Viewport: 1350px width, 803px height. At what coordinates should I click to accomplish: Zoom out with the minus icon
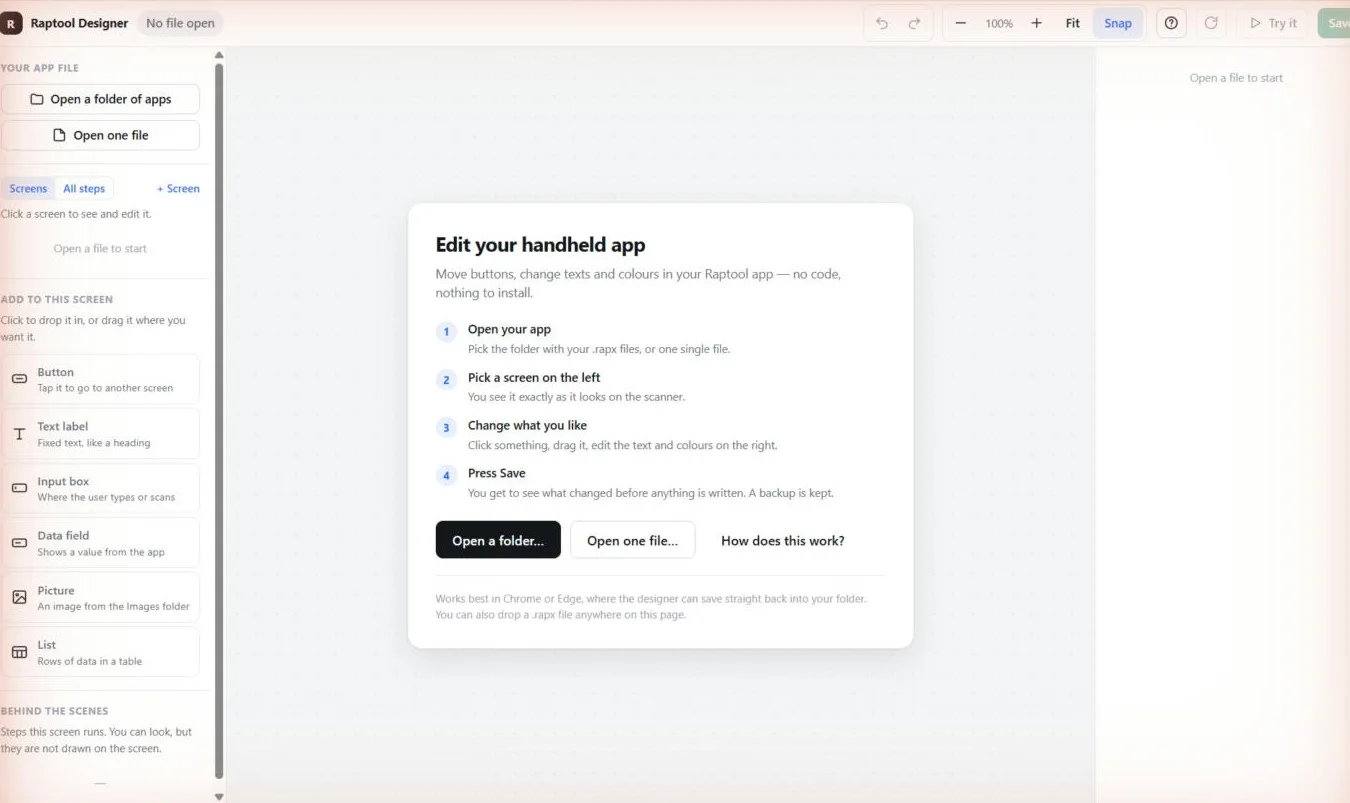point(961,23)
